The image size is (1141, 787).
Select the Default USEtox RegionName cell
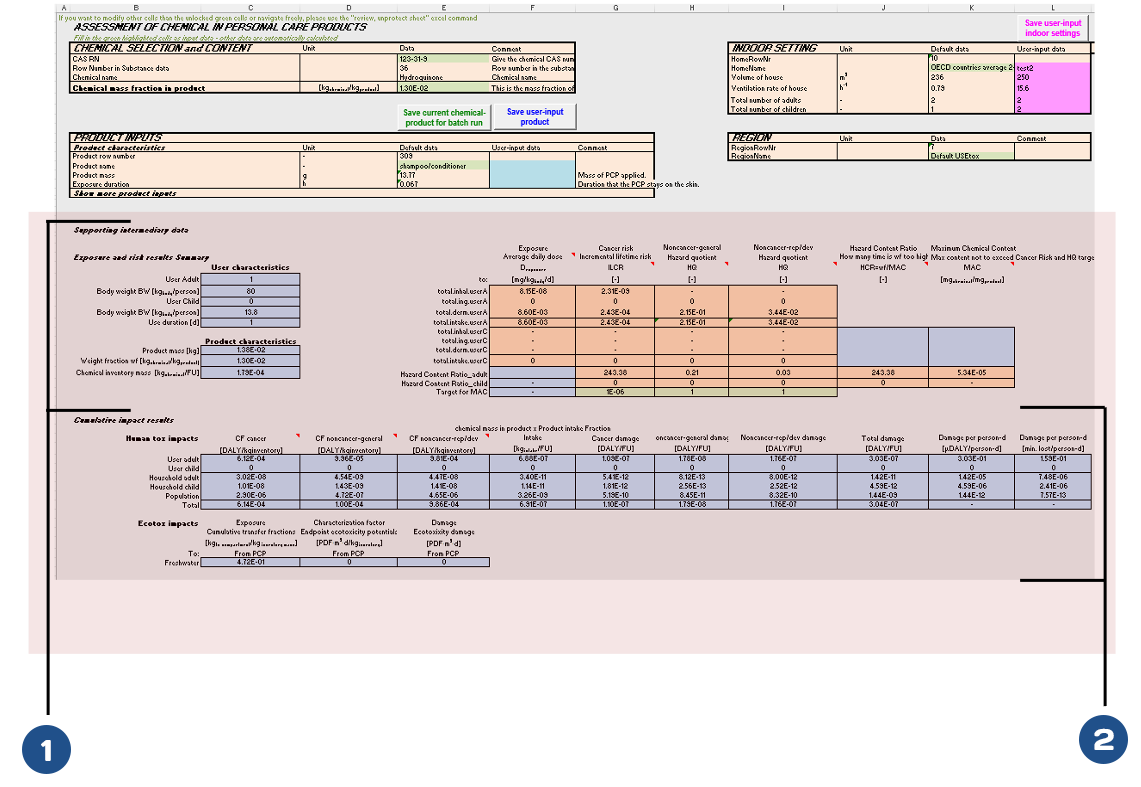coord(970,156)
